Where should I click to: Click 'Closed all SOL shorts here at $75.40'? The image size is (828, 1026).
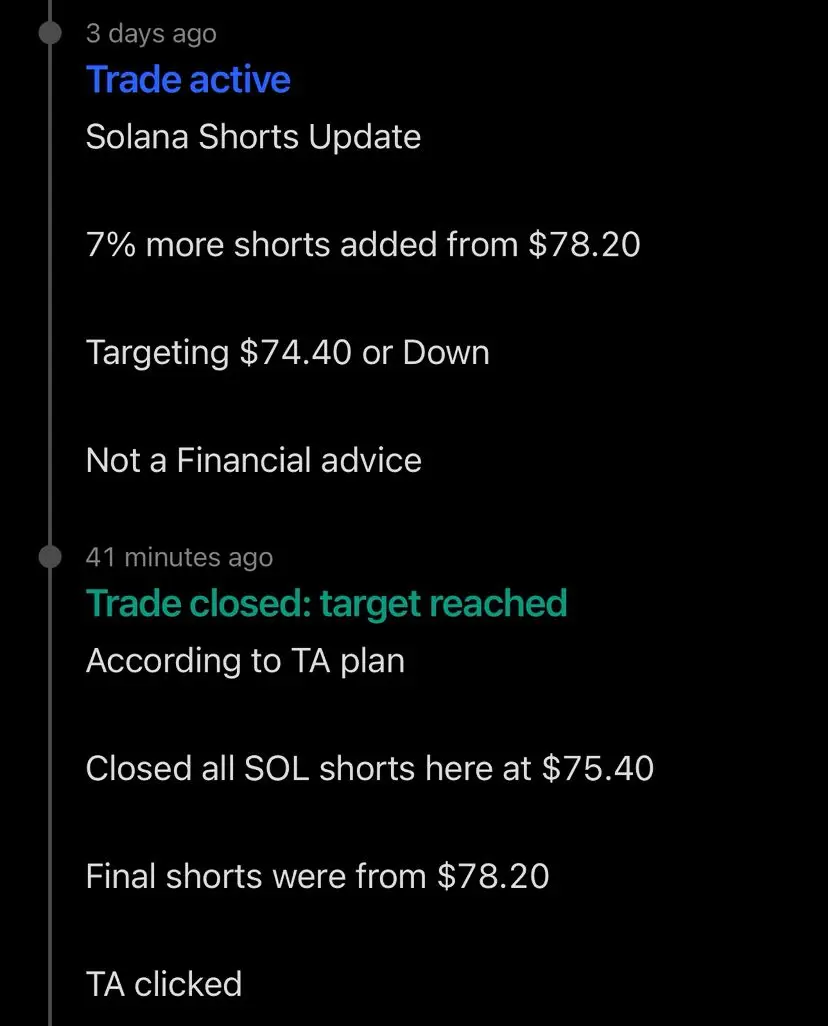click(370, 768)
